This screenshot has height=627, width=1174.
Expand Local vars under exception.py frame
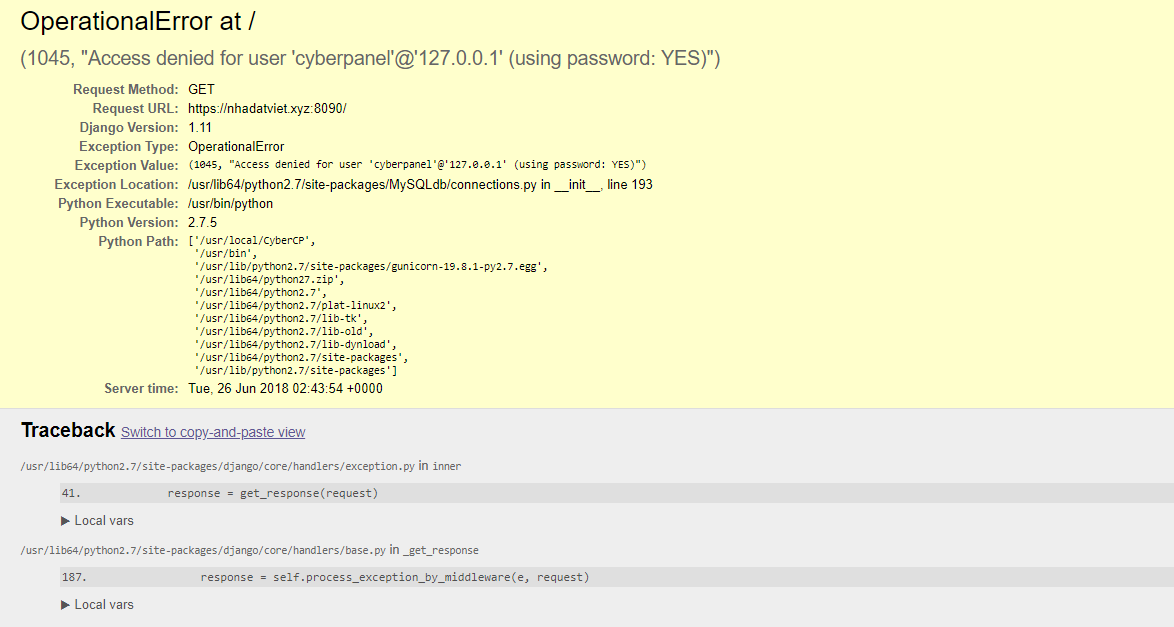97,520
